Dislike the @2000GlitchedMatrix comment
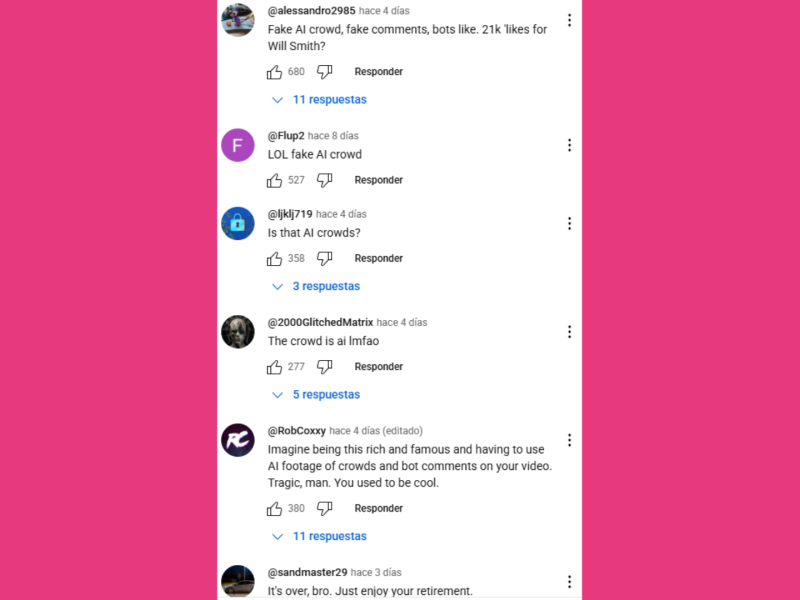The height and width of the screenshot is (600, 800). point(324,367)
